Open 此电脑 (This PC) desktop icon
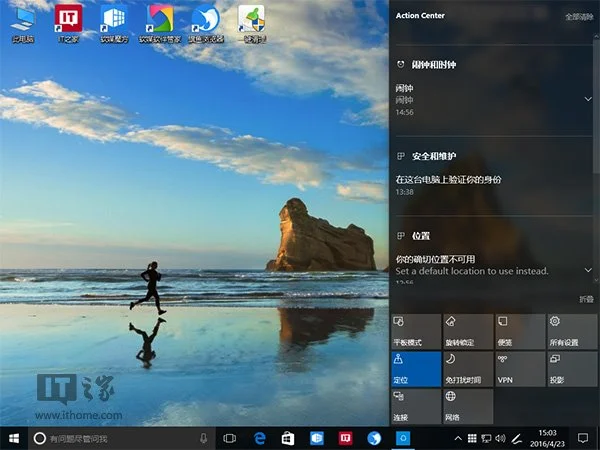 point(22,22)
